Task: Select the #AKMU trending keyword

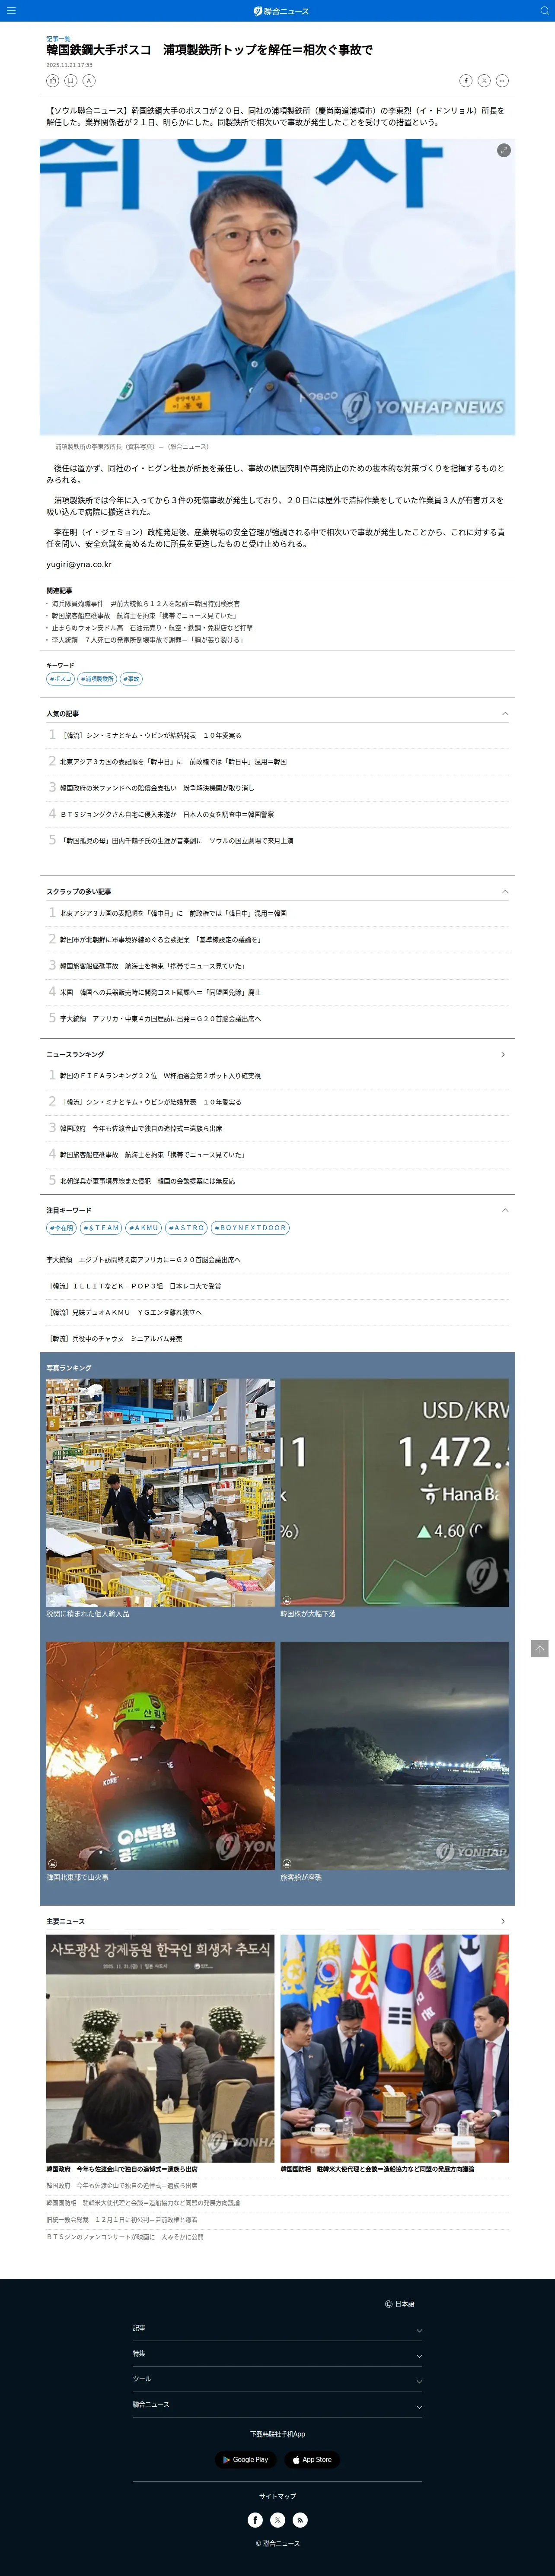Action: [x=143, y=1228]
